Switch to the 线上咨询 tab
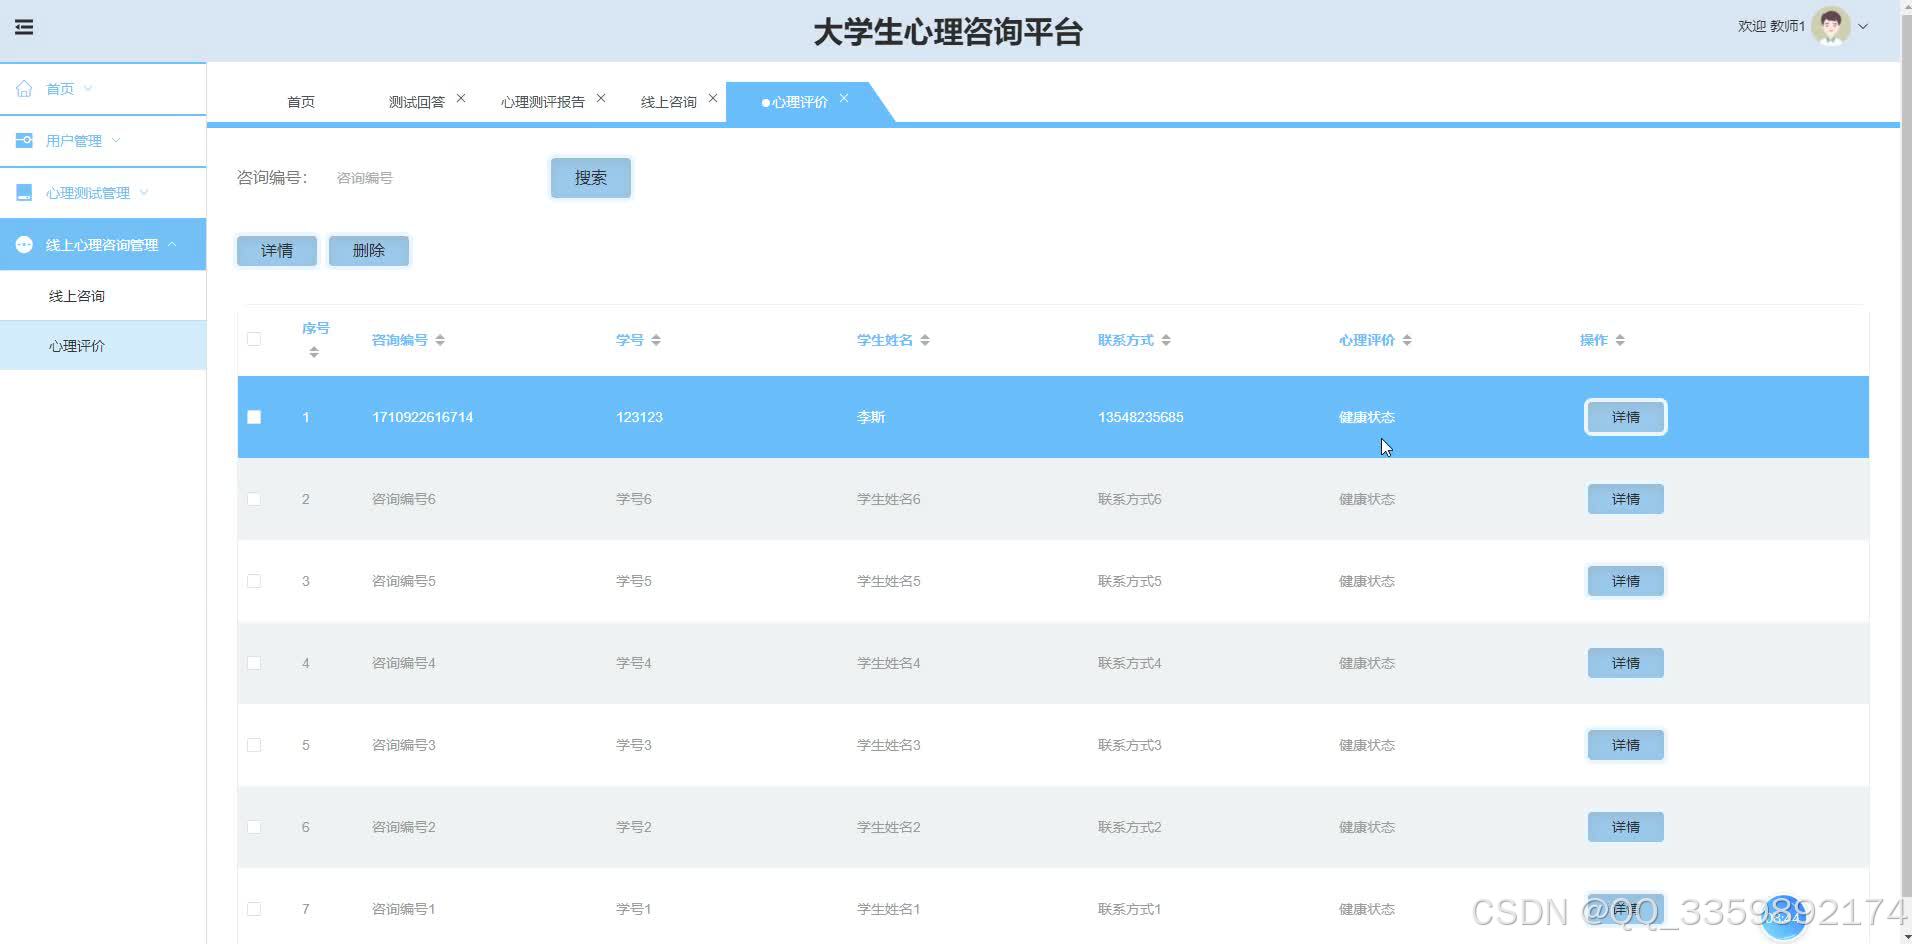The height and width of the screenshot is (944, 1912). pos(669,102)
